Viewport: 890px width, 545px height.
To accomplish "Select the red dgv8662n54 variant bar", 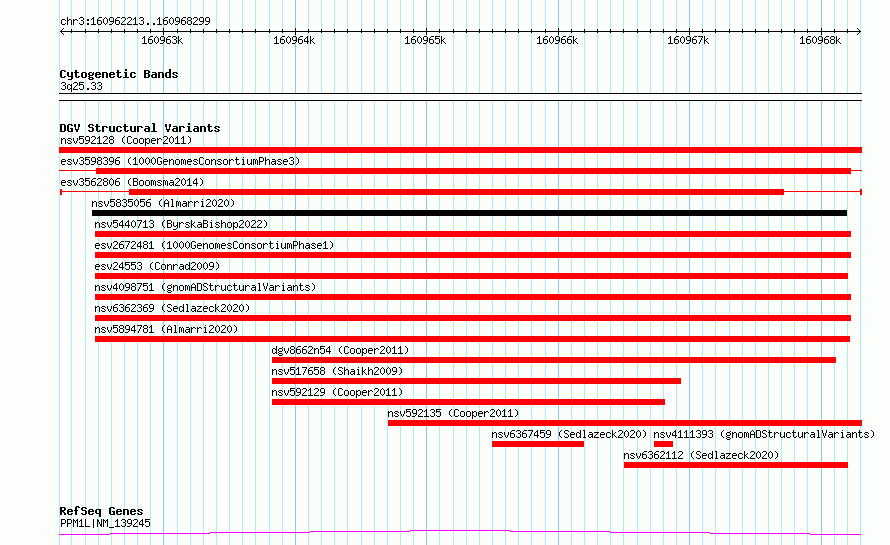I will [554, 360].
